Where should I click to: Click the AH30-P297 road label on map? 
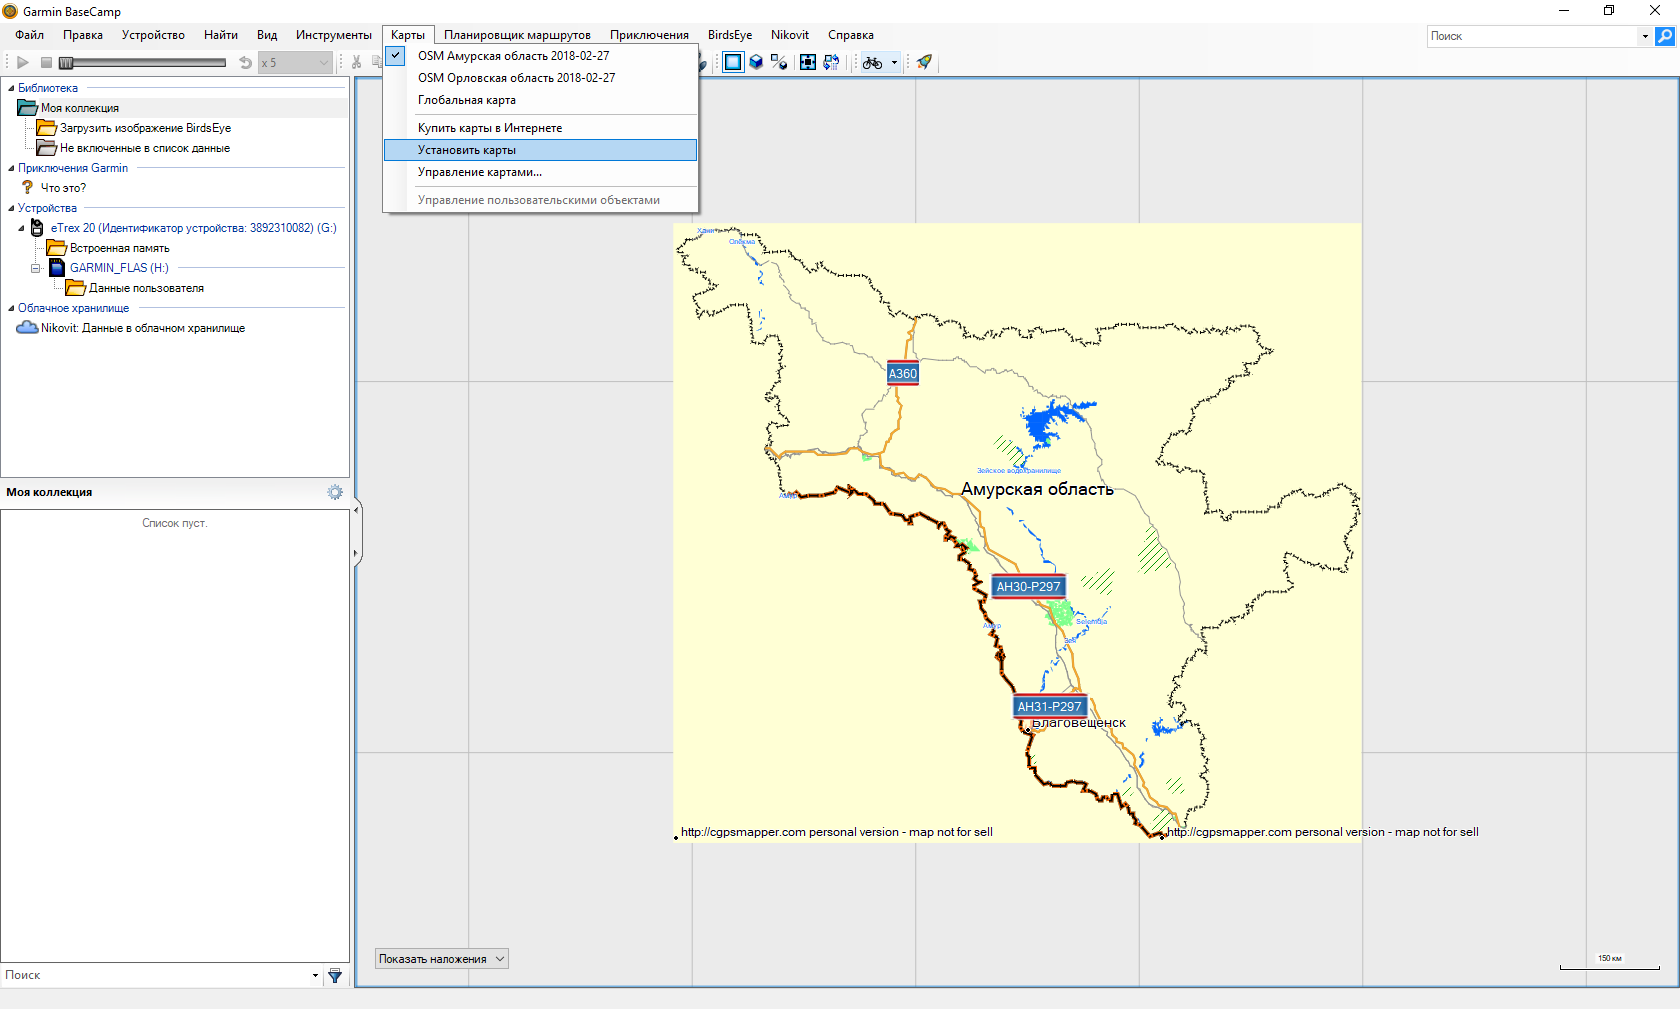[1028, 587]
